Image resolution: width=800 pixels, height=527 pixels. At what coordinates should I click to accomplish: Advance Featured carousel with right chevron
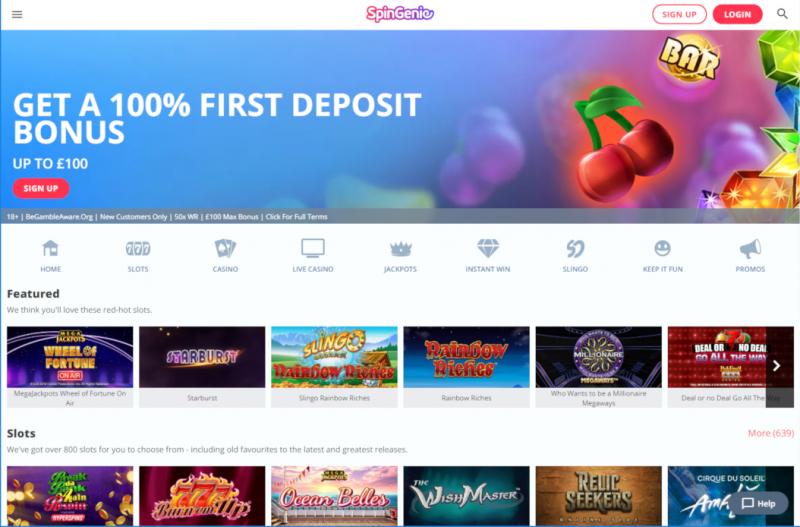pyautogui.click(x=777, y=365)
